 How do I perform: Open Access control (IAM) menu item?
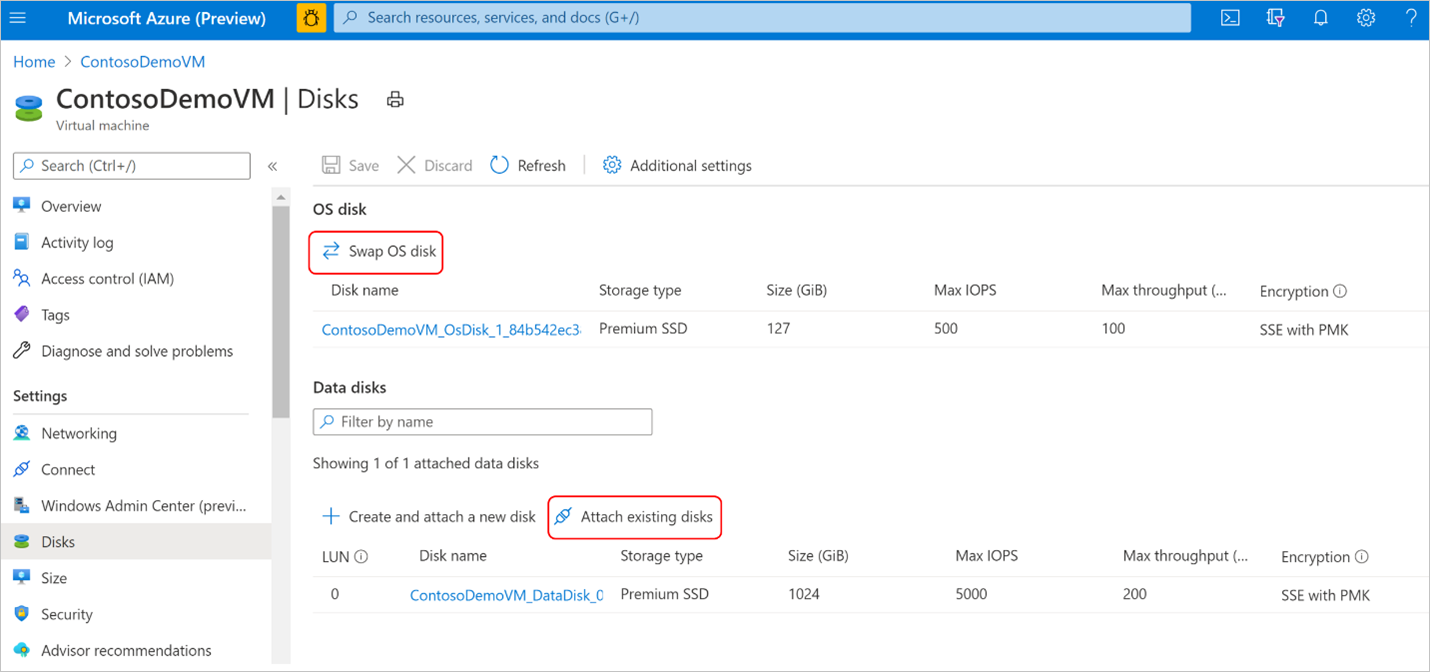(107, 279)
